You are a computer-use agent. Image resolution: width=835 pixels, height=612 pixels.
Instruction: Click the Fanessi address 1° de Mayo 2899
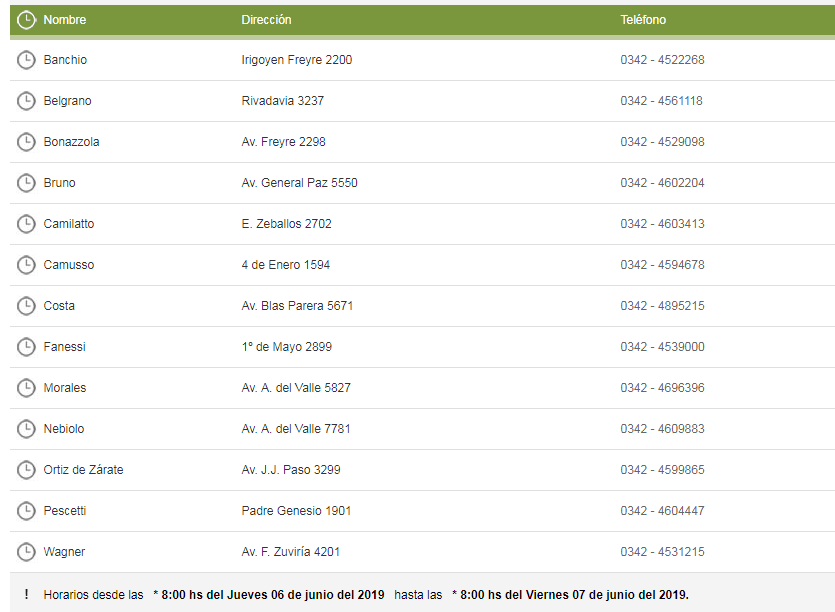pos(287,347)
